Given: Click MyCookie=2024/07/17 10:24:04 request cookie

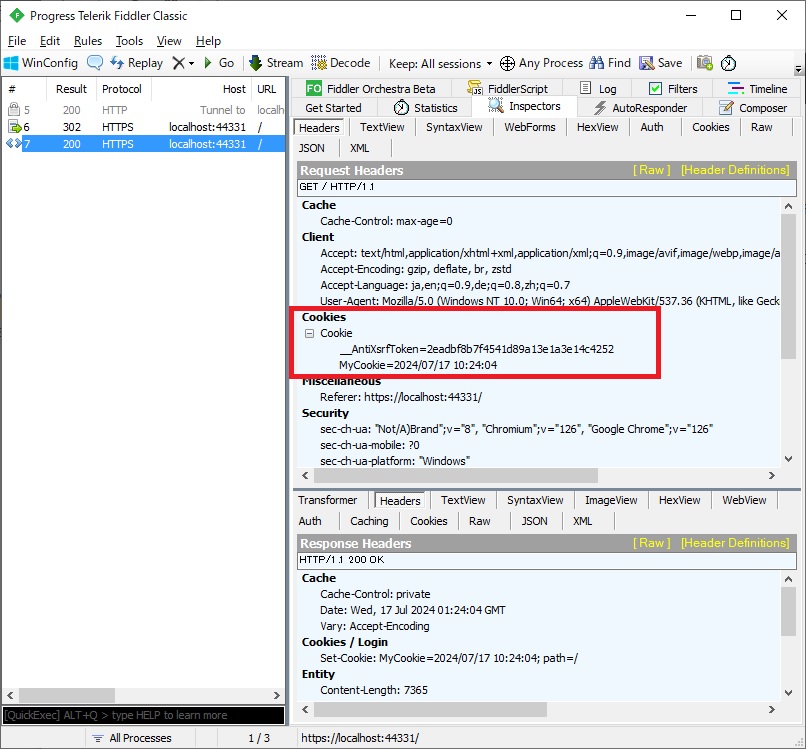Looking at the screenshot, I should tap(418, 365).
